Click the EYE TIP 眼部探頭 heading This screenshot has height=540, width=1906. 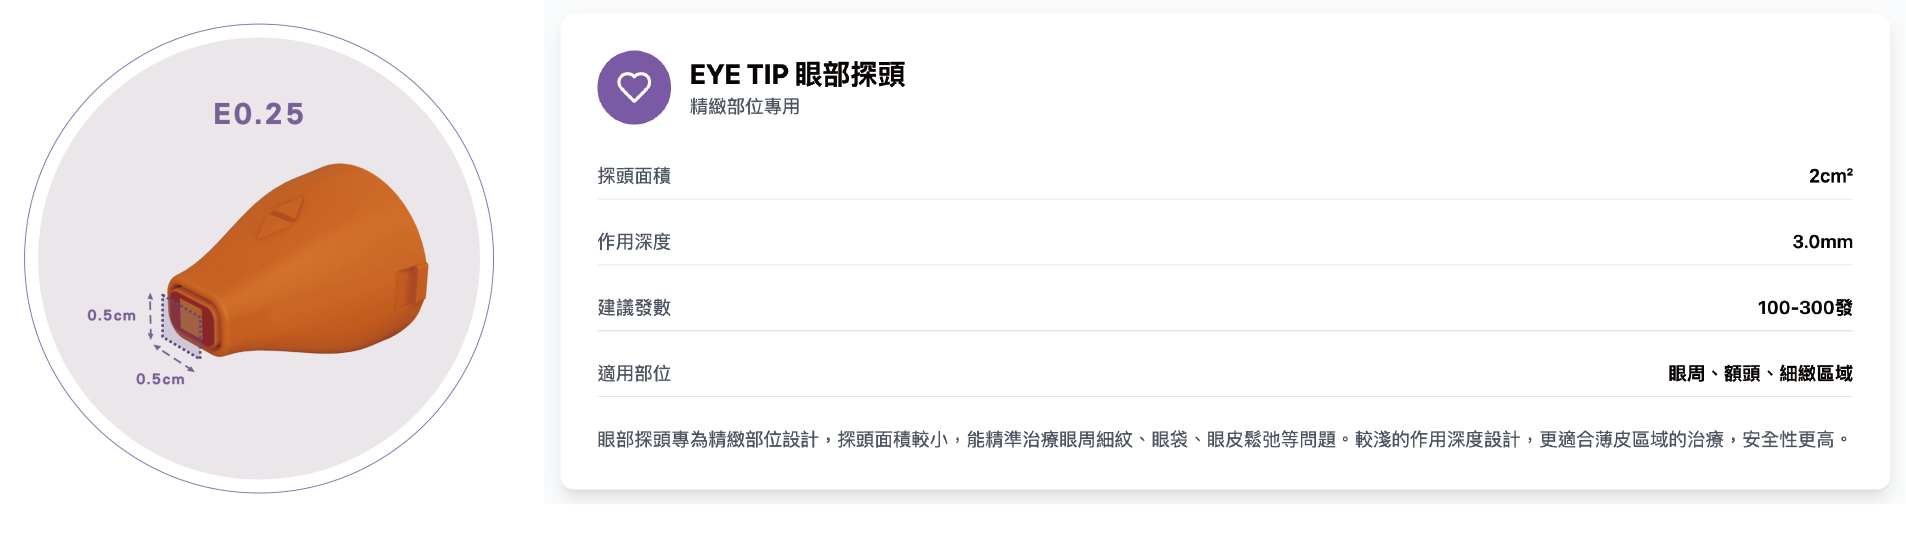click(x=797, y=75)
